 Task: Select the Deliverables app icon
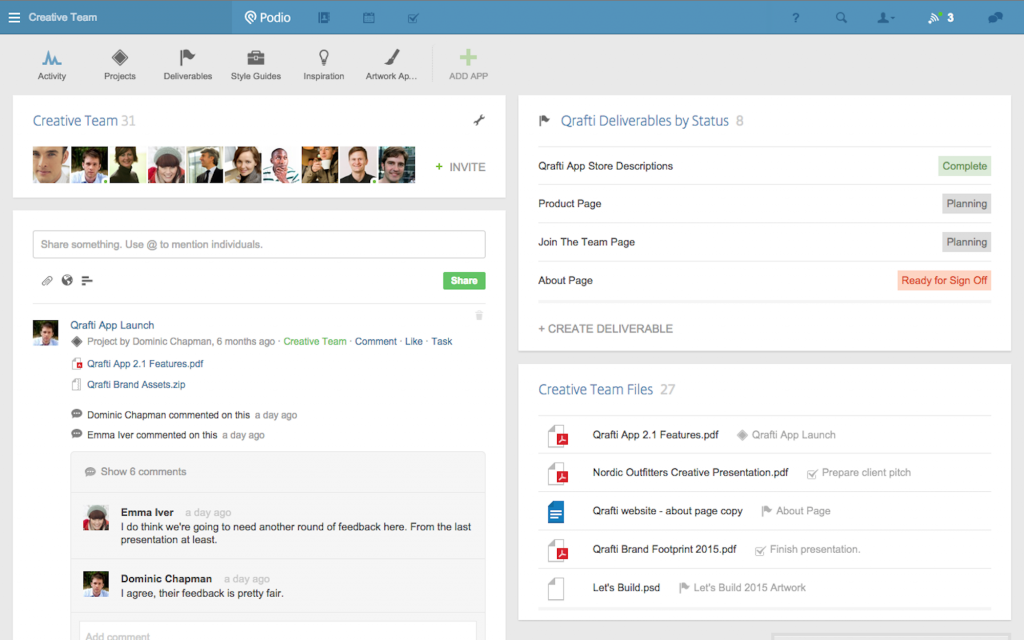(x=187, y=62)
